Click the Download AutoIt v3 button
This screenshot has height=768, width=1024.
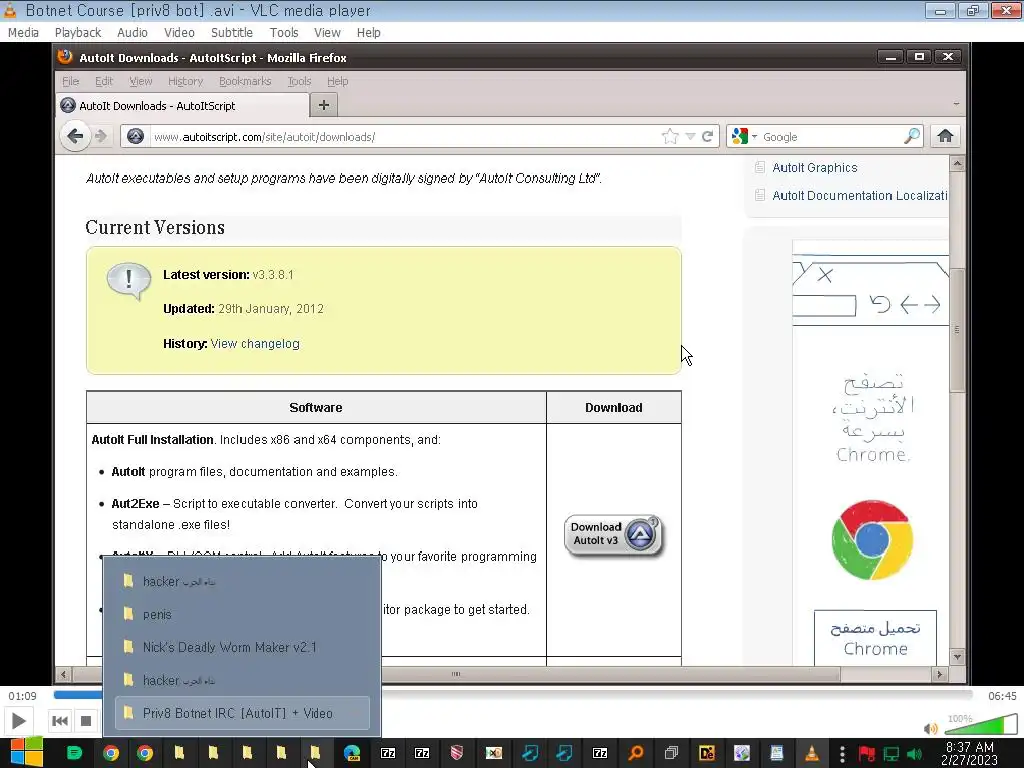(x=614, y=536)
